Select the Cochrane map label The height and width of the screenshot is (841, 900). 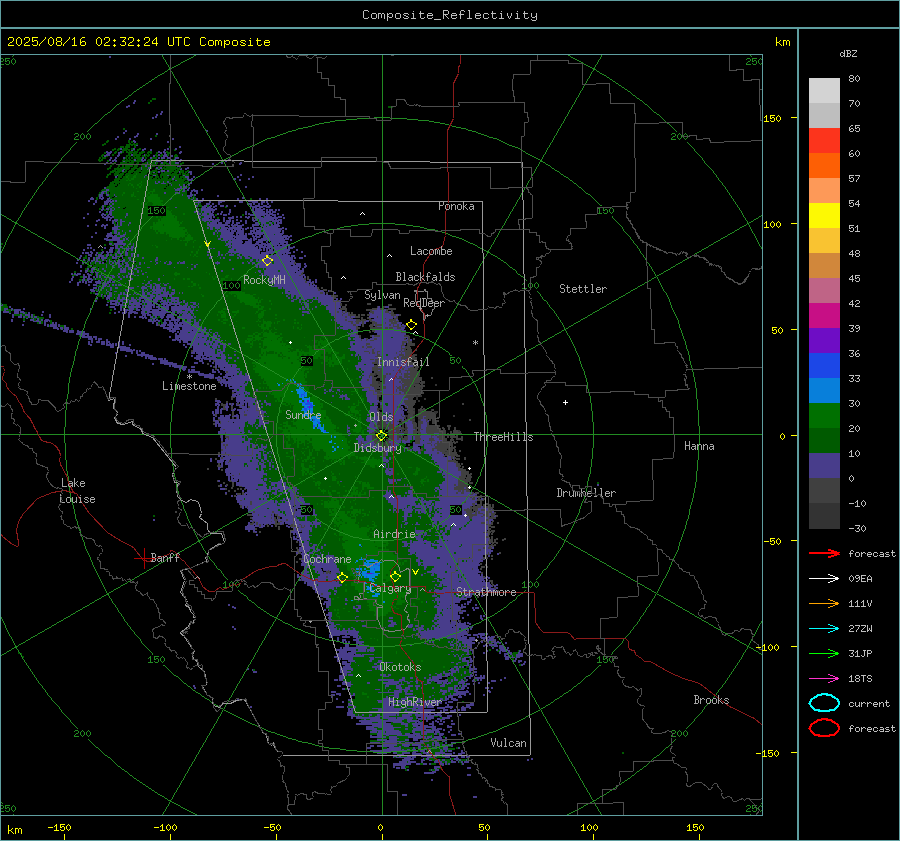pos(327,559)
